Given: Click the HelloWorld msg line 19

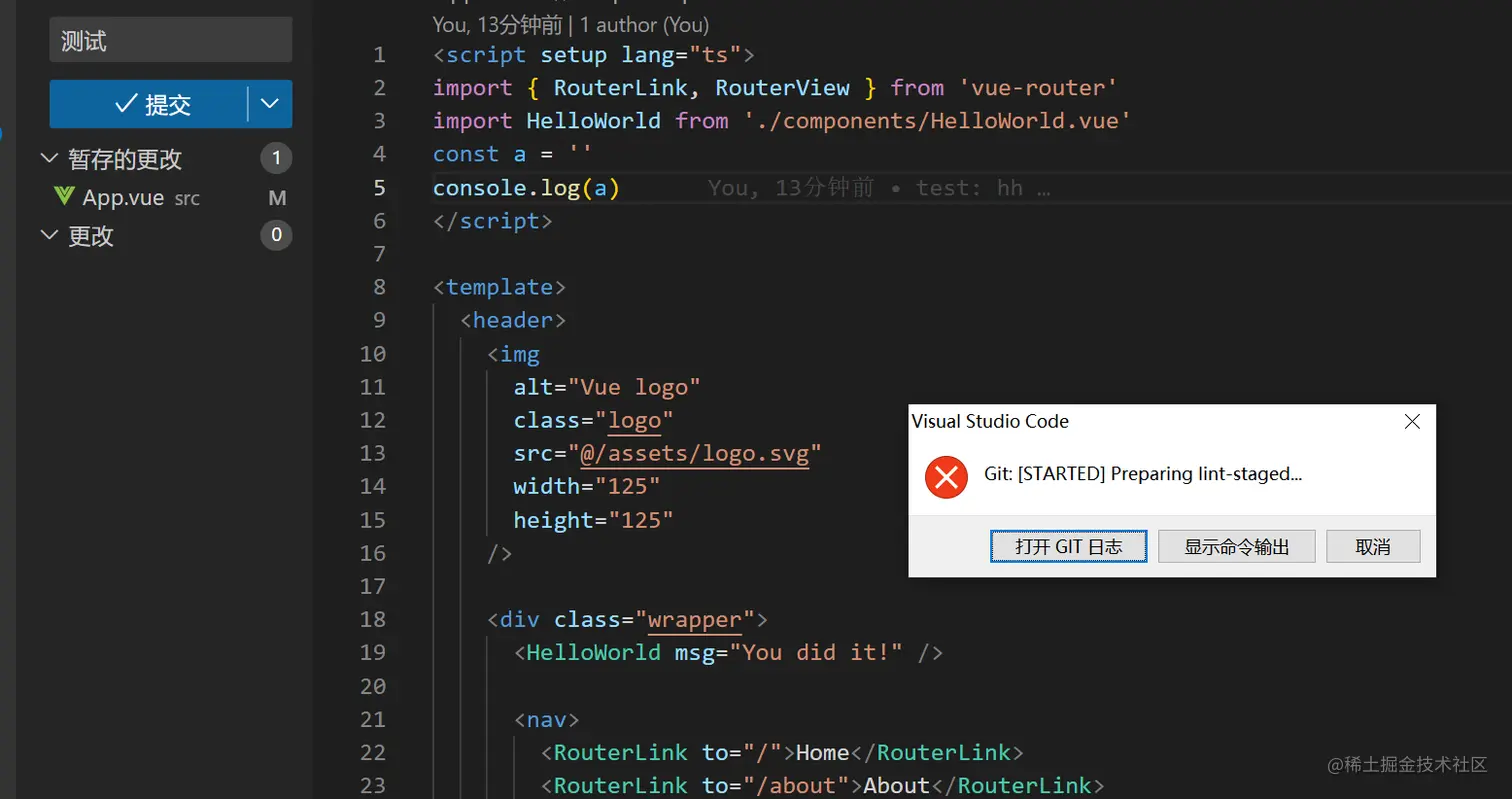Looking at the screenshot, I should (728, 652).
